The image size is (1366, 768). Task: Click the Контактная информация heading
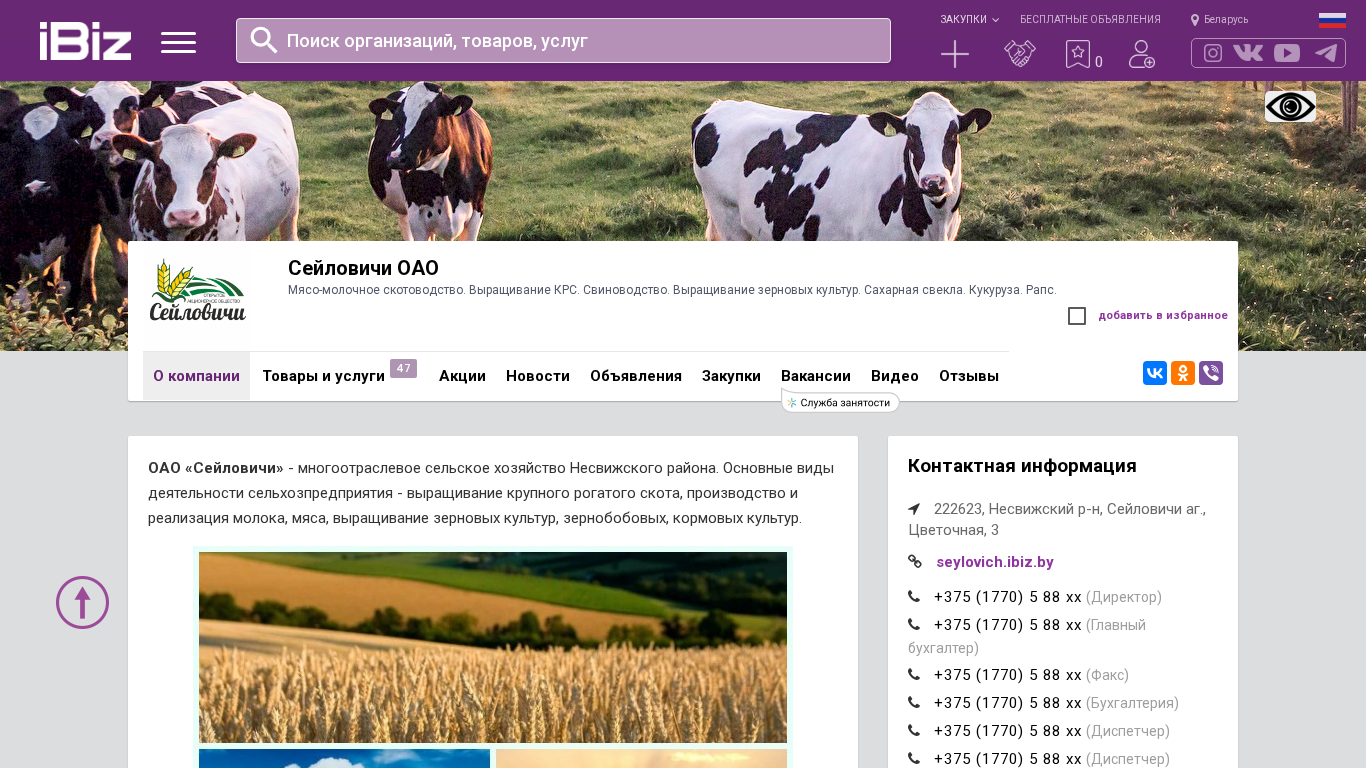[x=1022, y=466]
